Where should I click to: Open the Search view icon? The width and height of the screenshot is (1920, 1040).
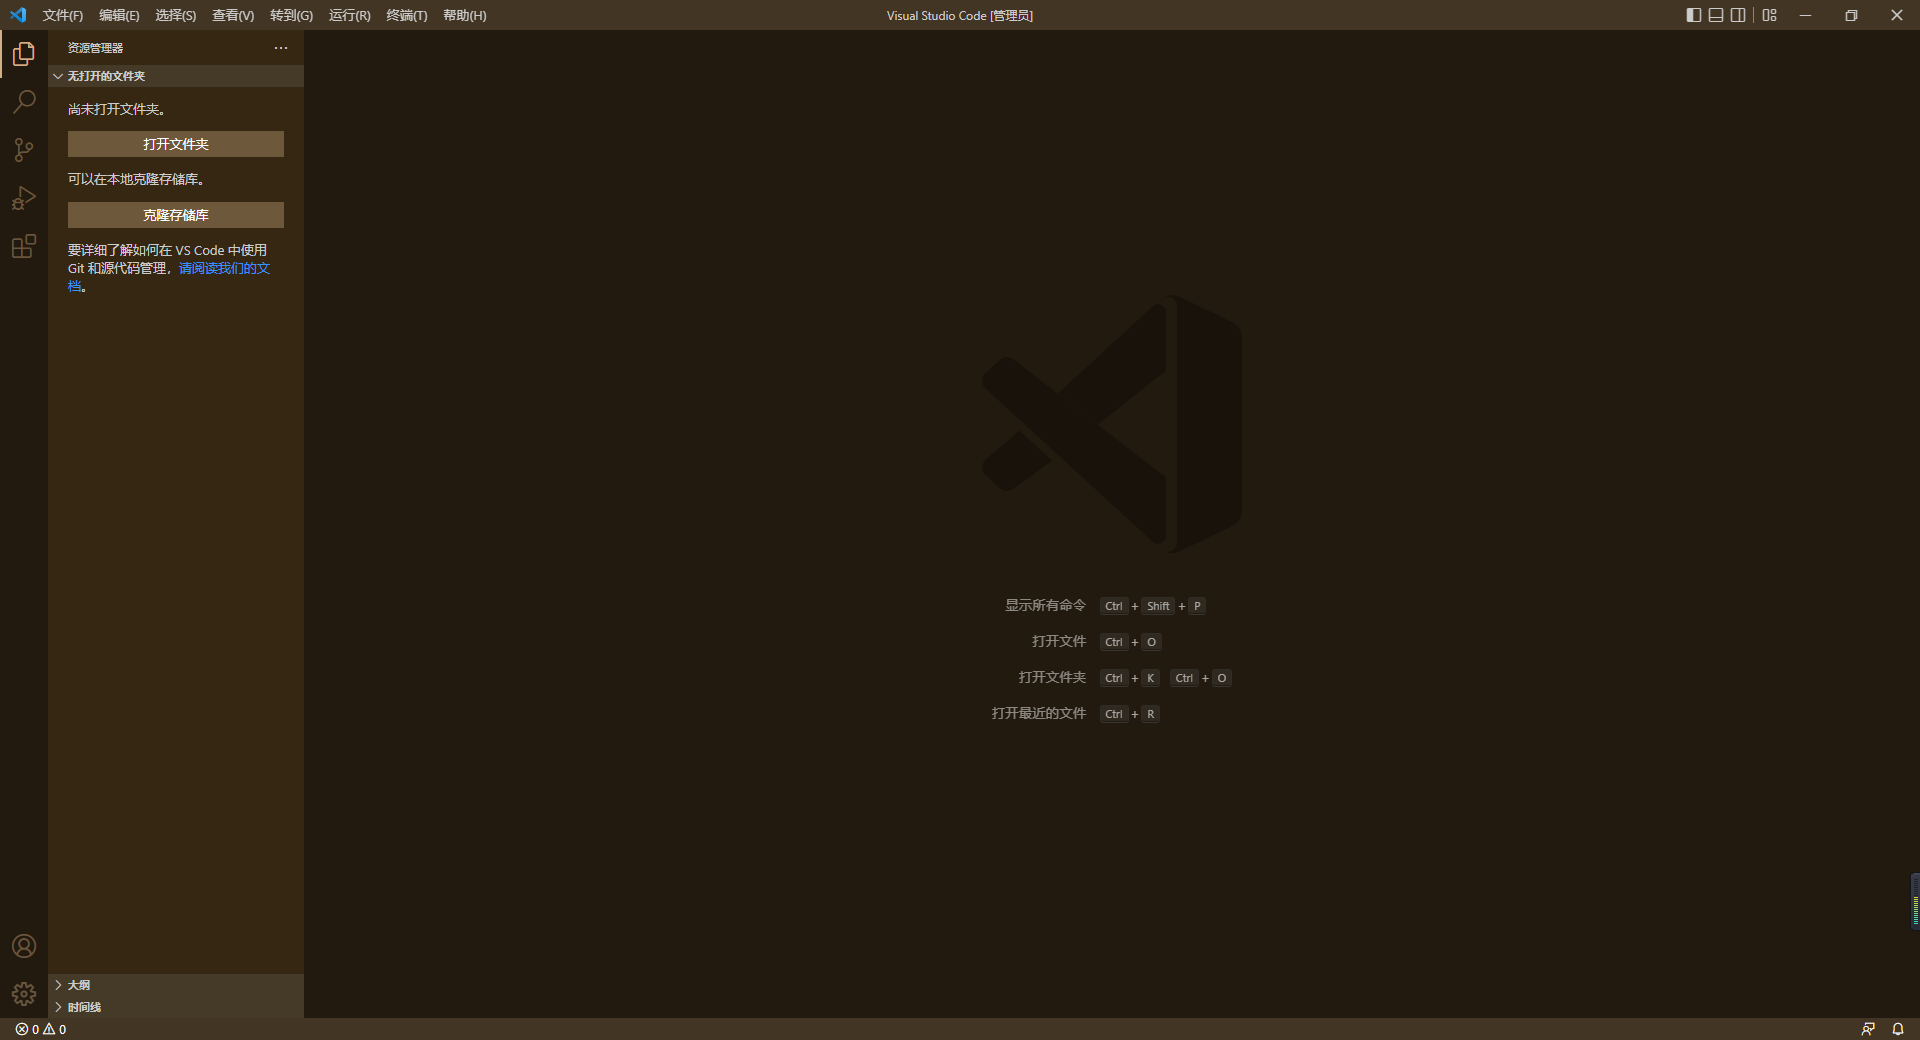24,102
